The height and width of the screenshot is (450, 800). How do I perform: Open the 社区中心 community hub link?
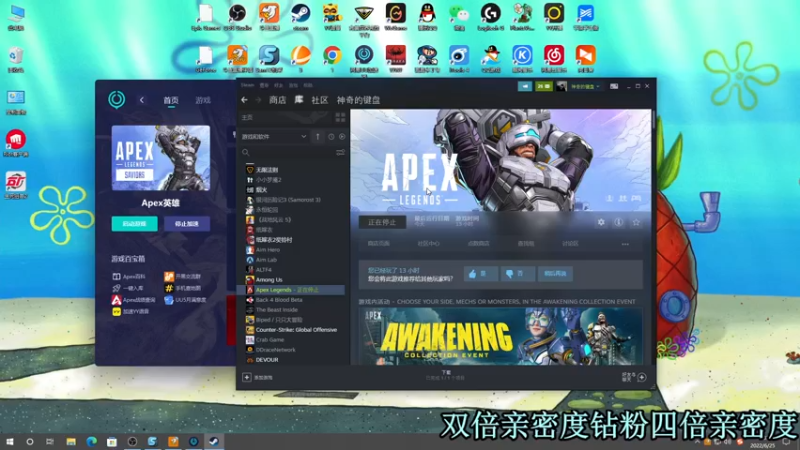(429, 244)
